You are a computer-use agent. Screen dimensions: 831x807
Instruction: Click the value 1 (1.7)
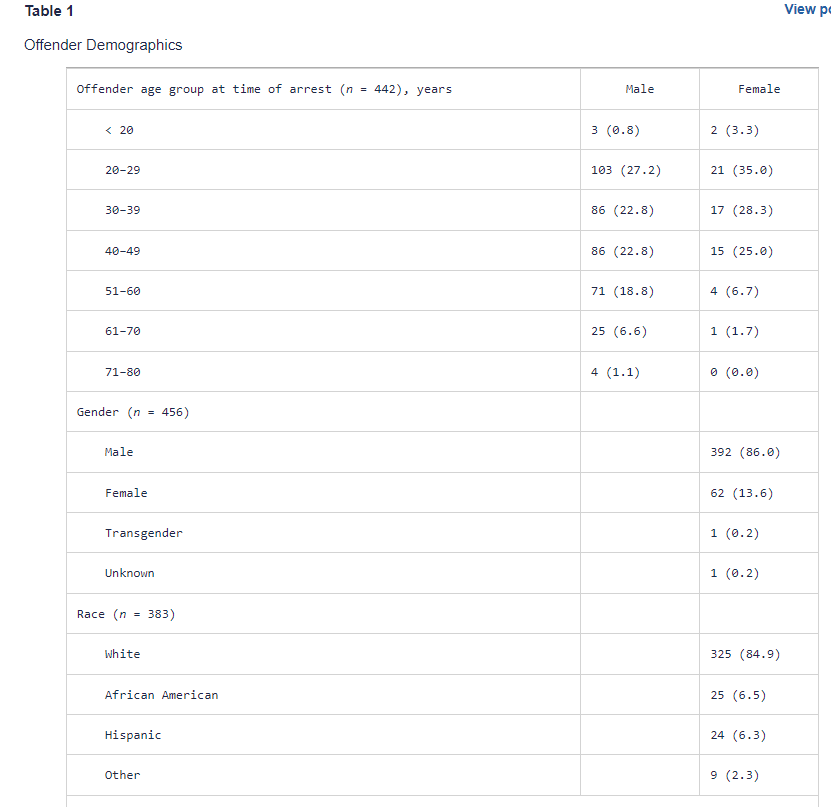coord(735,331)
